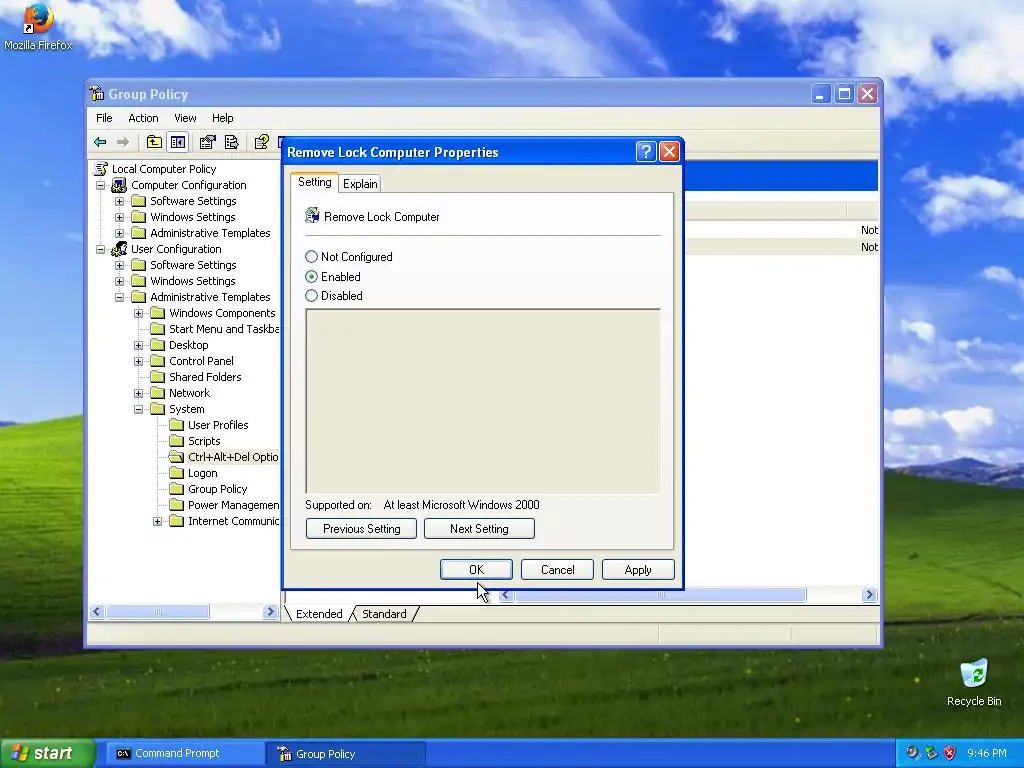Image resolution: width=1024 pixels, height=768 pixels.
Task: Click the Export List toolbar icon
Action: click(x=231, y=142)
